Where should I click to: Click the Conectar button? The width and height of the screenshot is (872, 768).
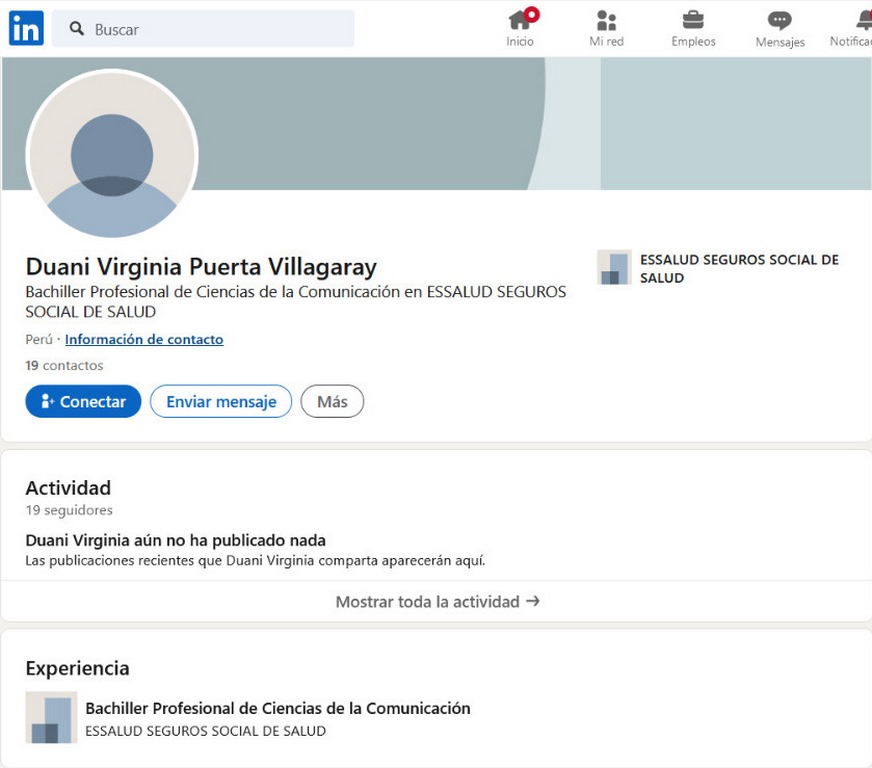point(83,401)
